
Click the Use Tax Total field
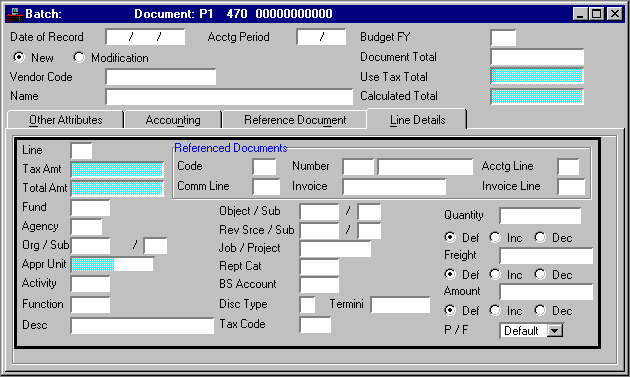pyautogui.click(x=537, y=76)
